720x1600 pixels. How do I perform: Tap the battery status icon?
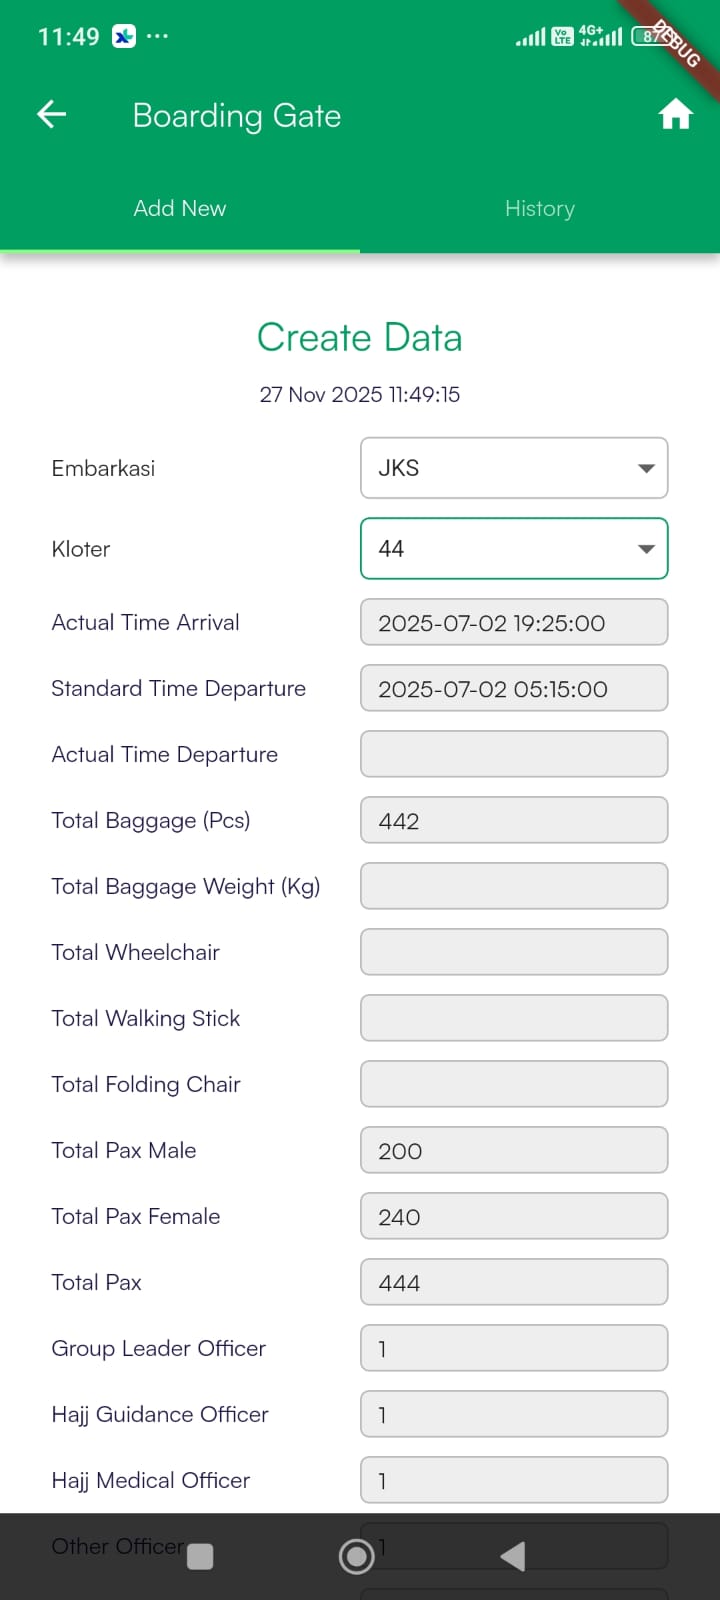pos(648,37)
